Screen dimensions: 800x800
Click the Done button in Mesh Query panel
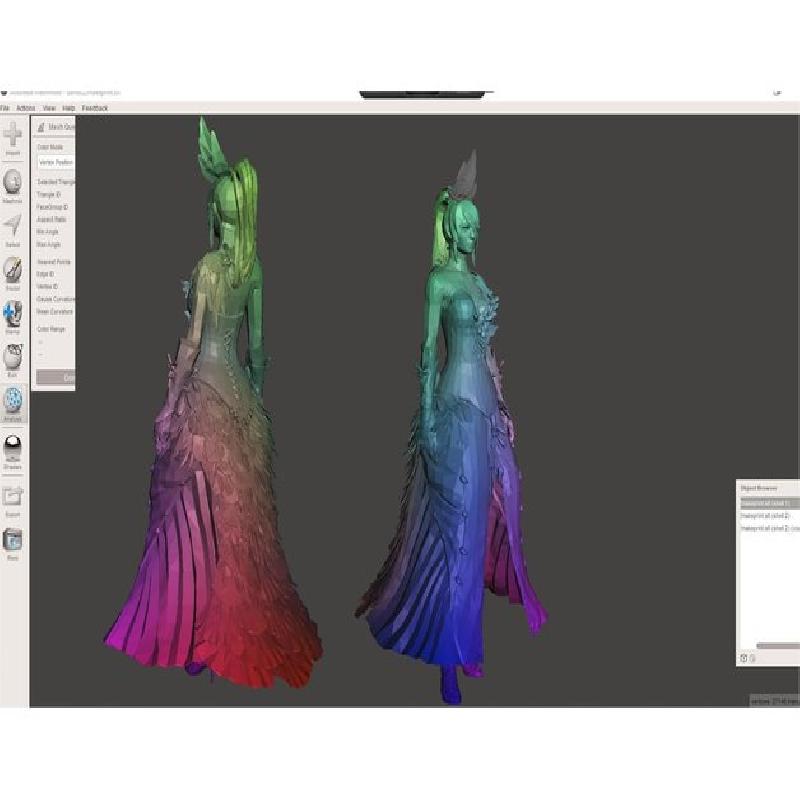pos(56,378)
